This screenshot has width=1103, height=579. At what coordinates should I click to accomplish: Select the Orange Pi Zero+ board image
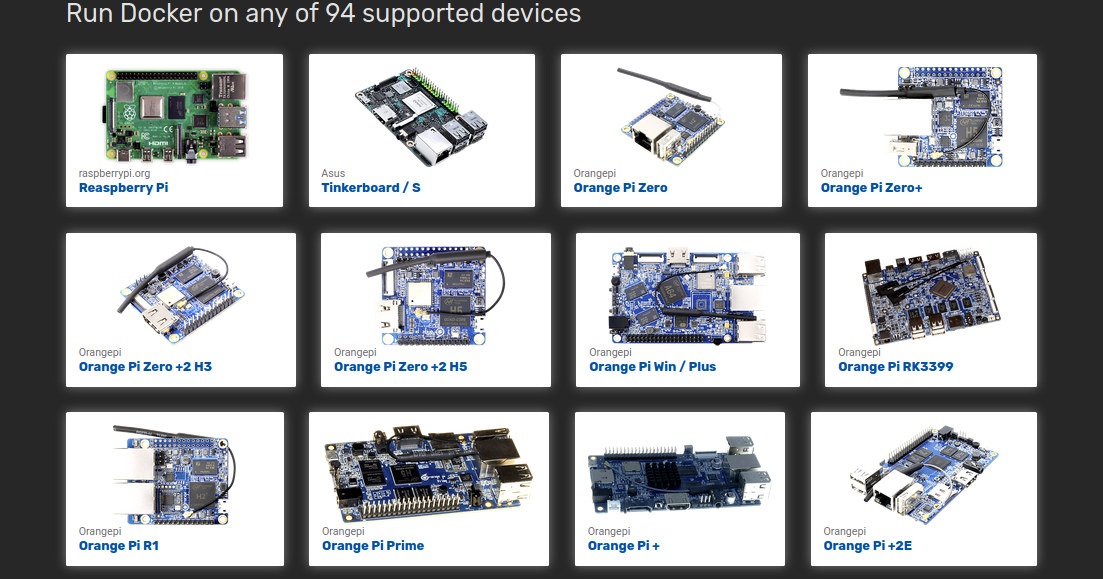922,116
